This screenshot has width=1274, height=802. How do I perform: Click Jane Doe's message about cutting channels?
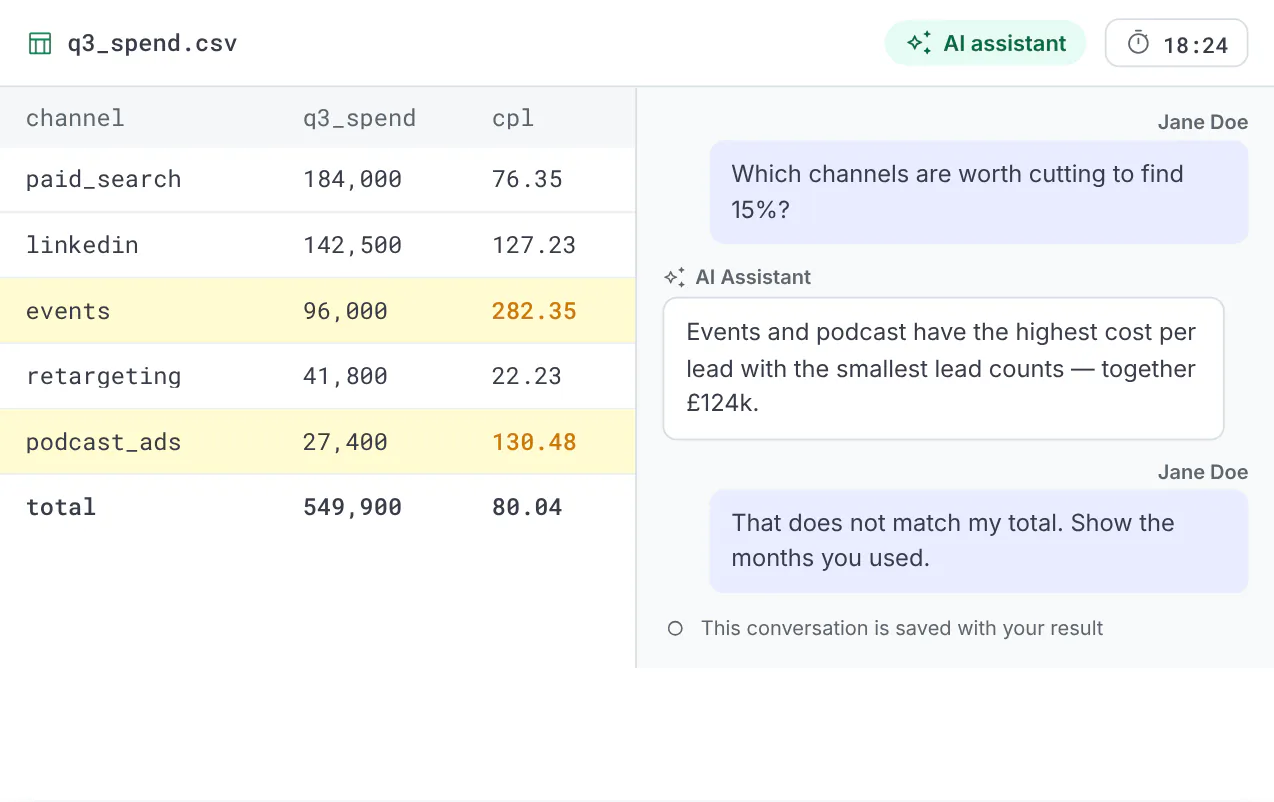979,192
